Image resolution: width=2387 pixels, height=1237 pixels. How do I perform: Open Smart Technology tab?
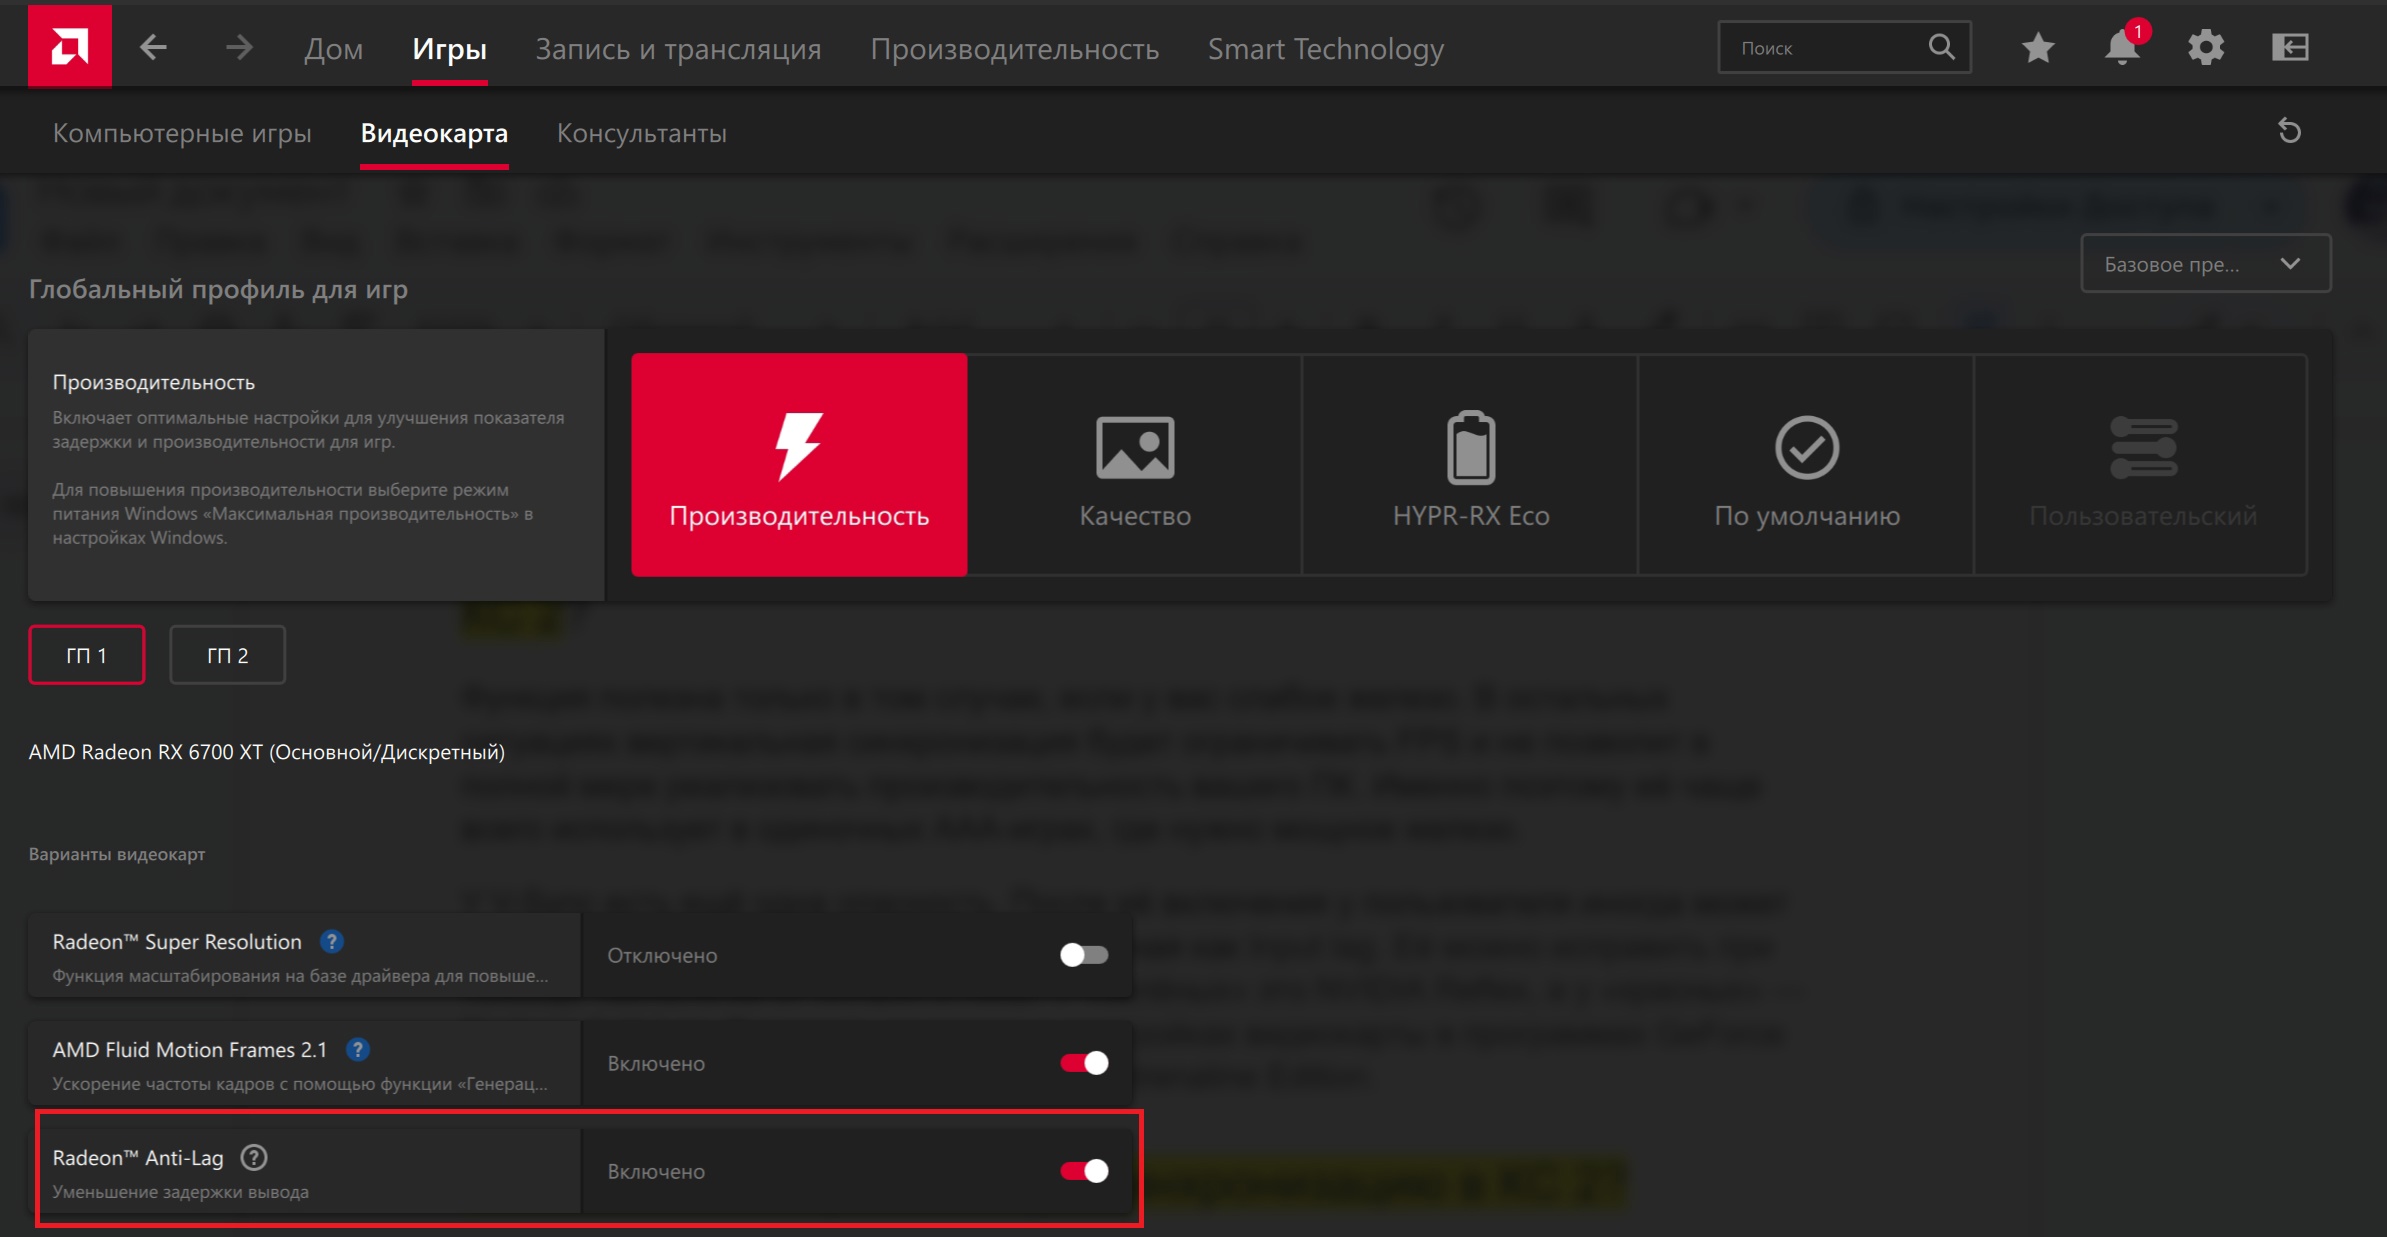click(1326, 48)
